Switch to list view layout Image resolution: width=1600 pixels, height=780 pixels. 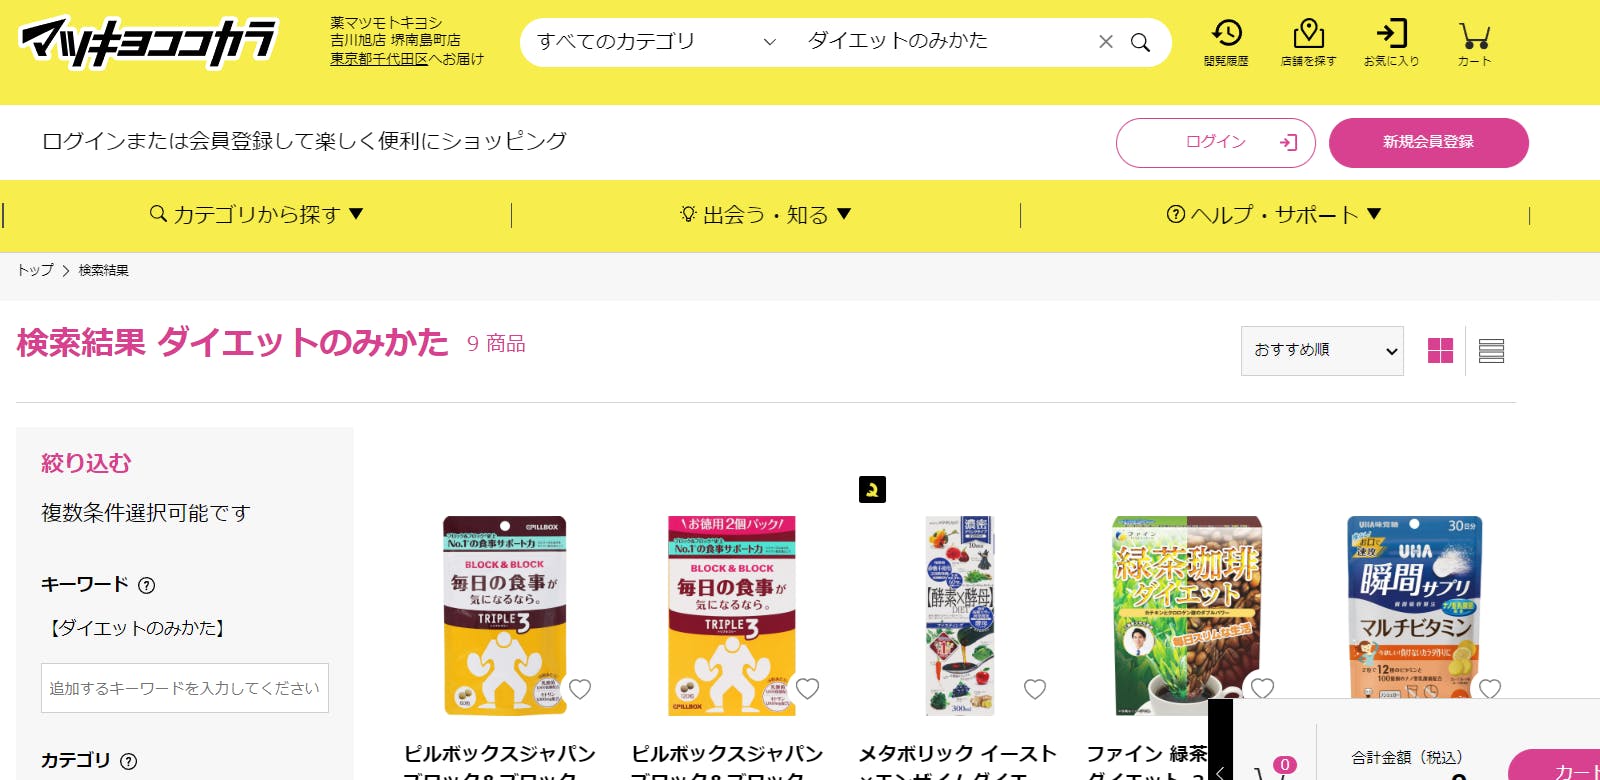1491,351
